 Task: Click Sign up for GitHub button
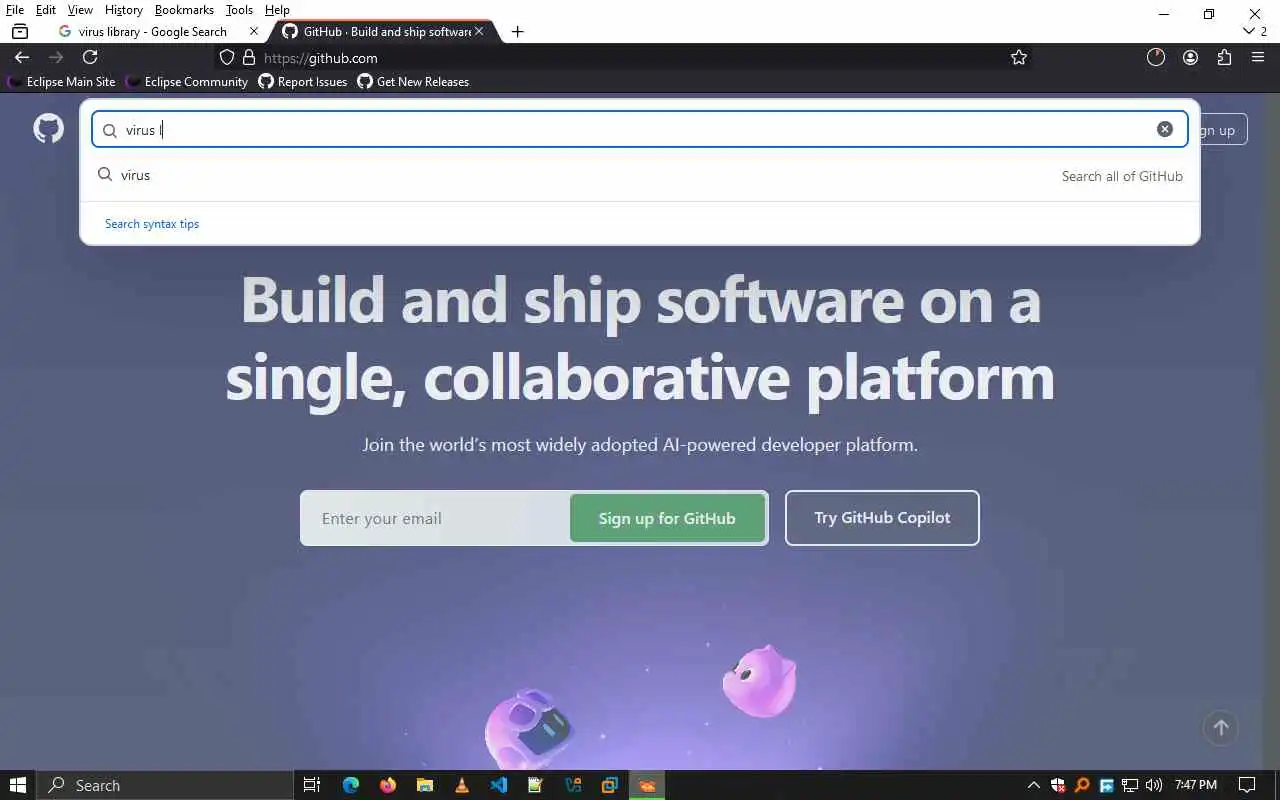pos(667,518)
